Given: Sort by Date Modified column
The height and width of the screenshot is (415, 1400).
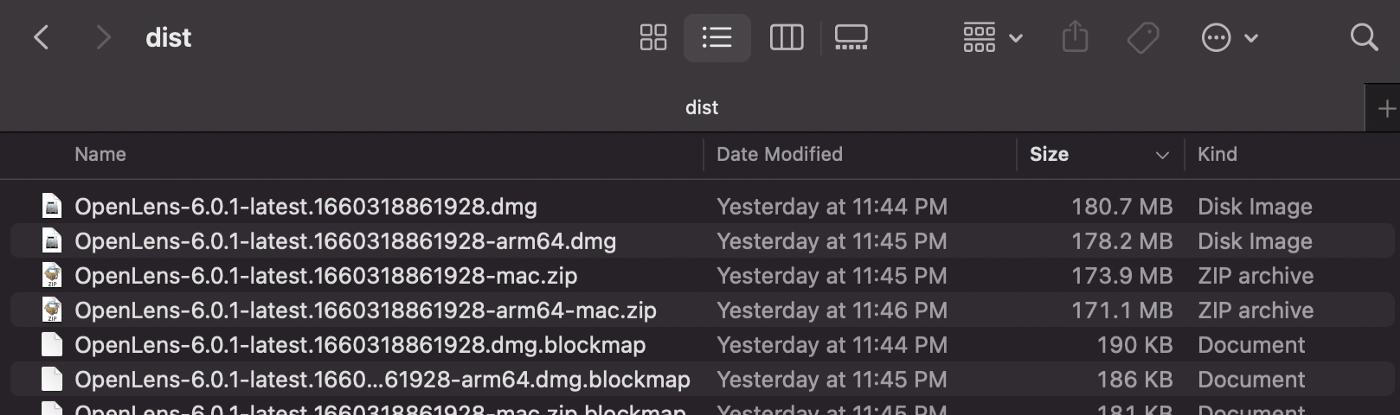Looking at the screenshot, I should [779, 154].
